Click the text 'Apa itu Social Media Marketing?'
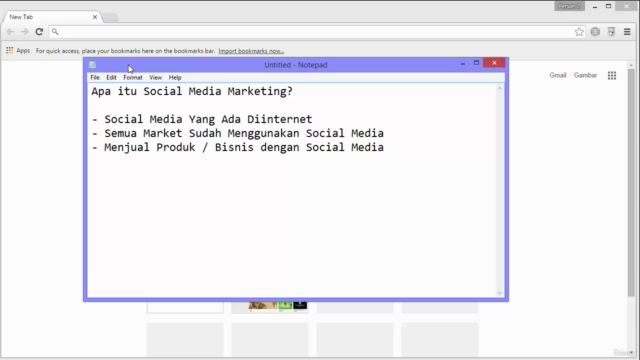The width and height of the screenshot is (640, 360). coord(192,91)
